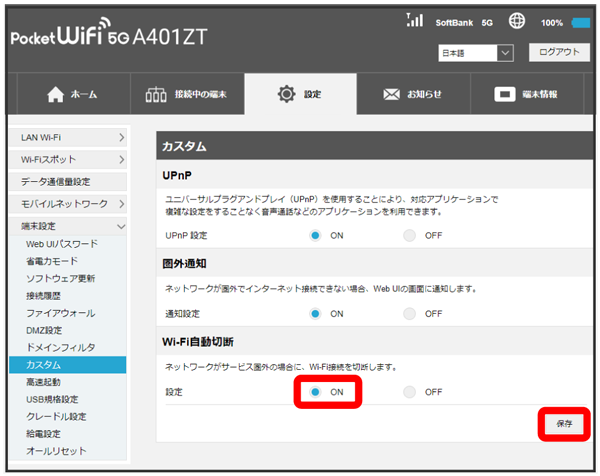Screen dimensions: 600x476
Task: Click the battery status icon
Action: [x=582, y=22]
